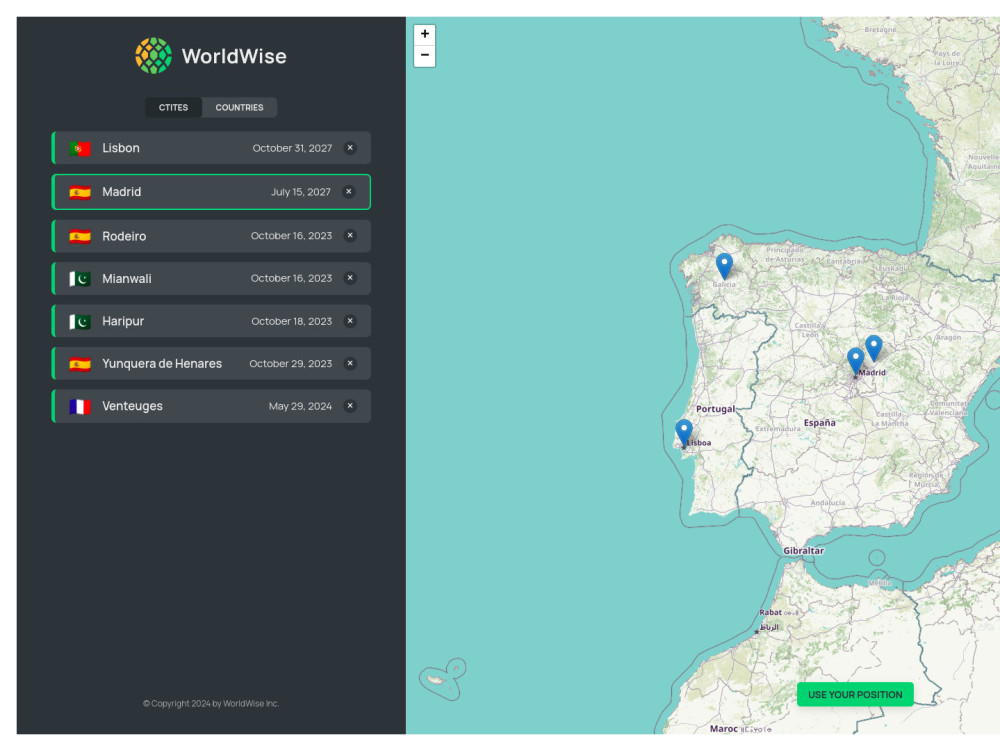
Task: Click the Rabat label on map
Action: (770, 612)
